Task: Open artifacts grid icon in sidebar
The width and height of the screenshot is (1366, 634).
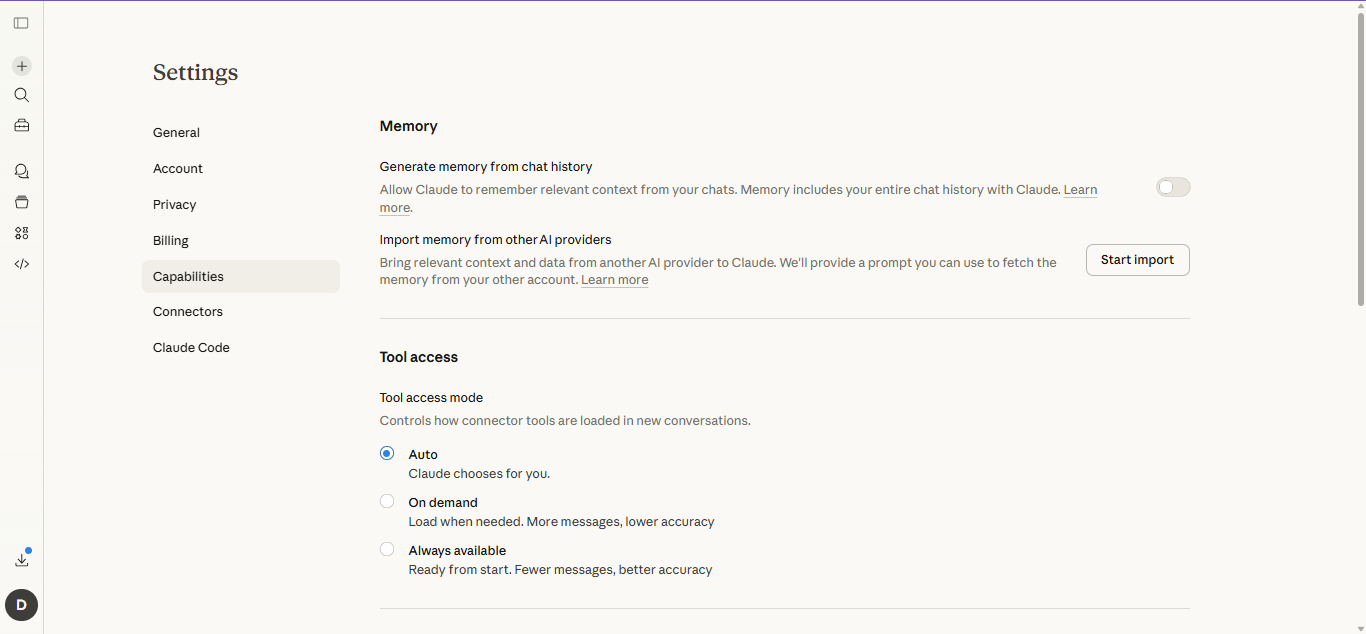Action: [x=22, y=233]
